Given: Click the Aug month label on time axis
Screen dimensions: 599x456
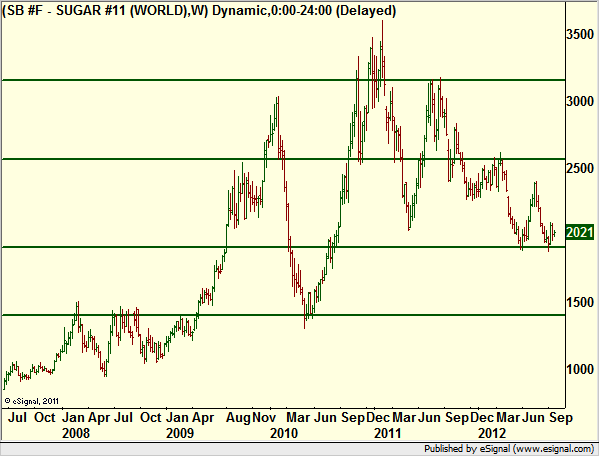Looking at the screenshot, I should [x=238, y=417].
